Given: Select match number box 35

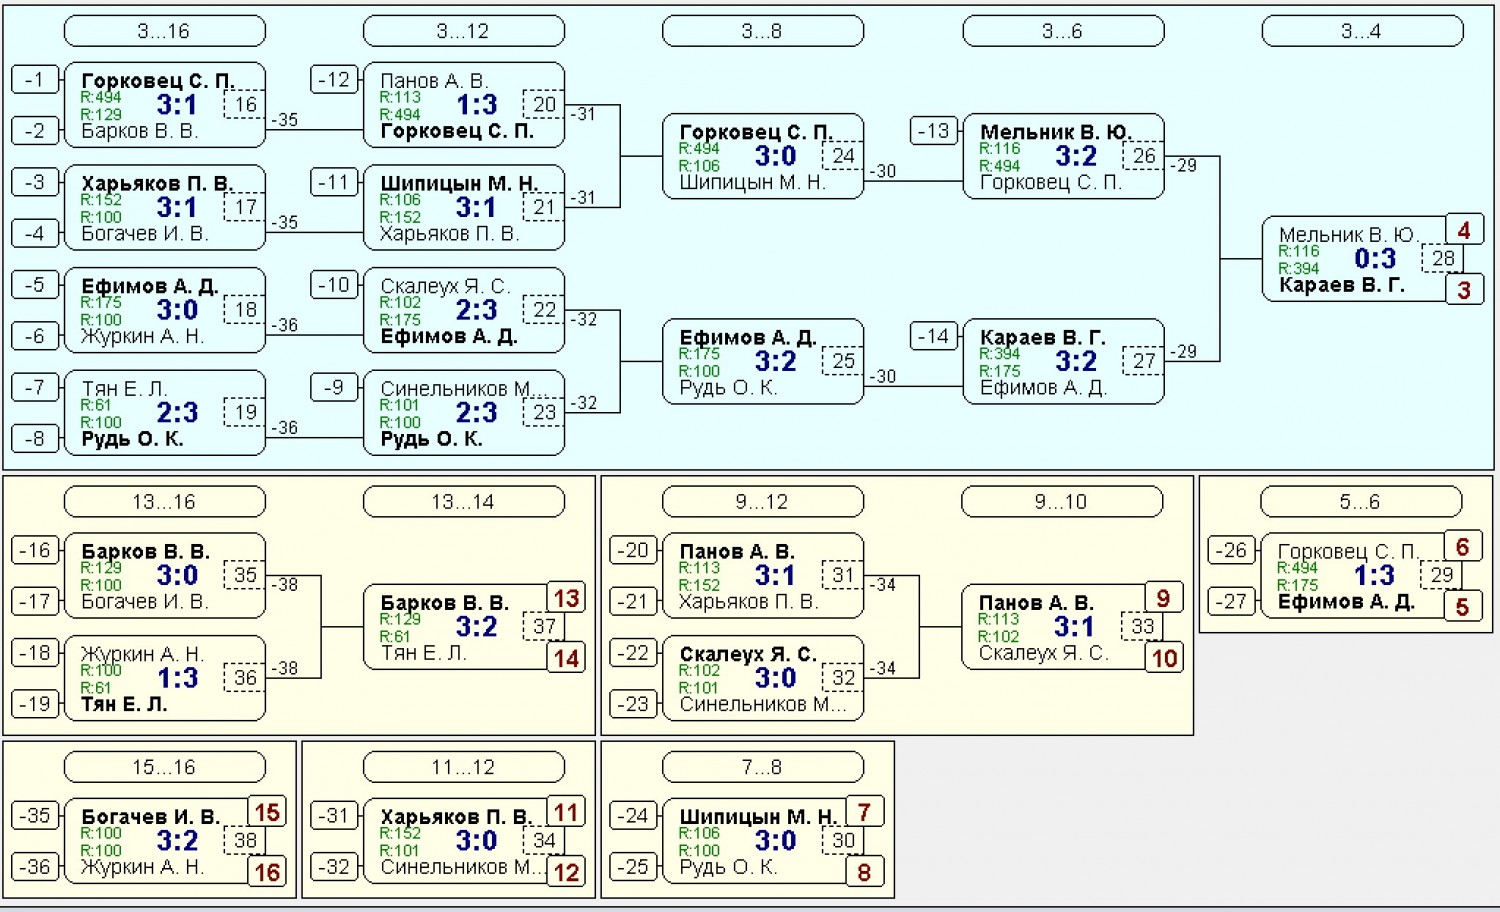Looking at the screenshot, I should point(245,574).
